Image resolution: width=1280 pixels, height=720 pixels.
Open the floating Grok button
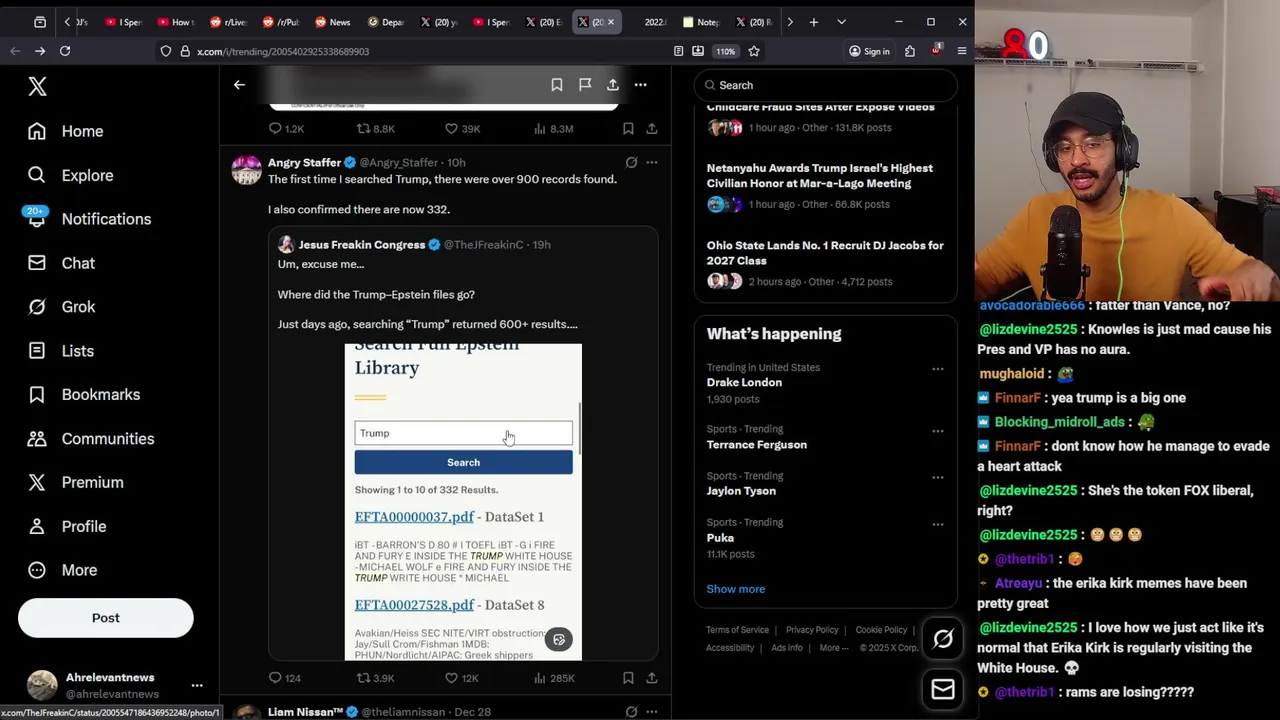tap(943, 639)
